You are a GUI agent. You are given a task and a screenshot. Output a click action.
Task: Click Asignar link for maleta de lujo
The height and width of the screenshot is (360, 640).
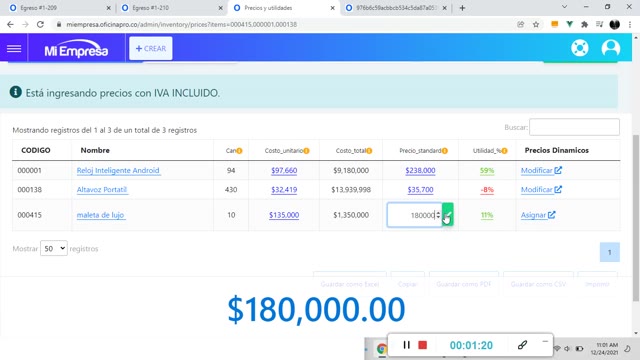click(x=538, y=215)
